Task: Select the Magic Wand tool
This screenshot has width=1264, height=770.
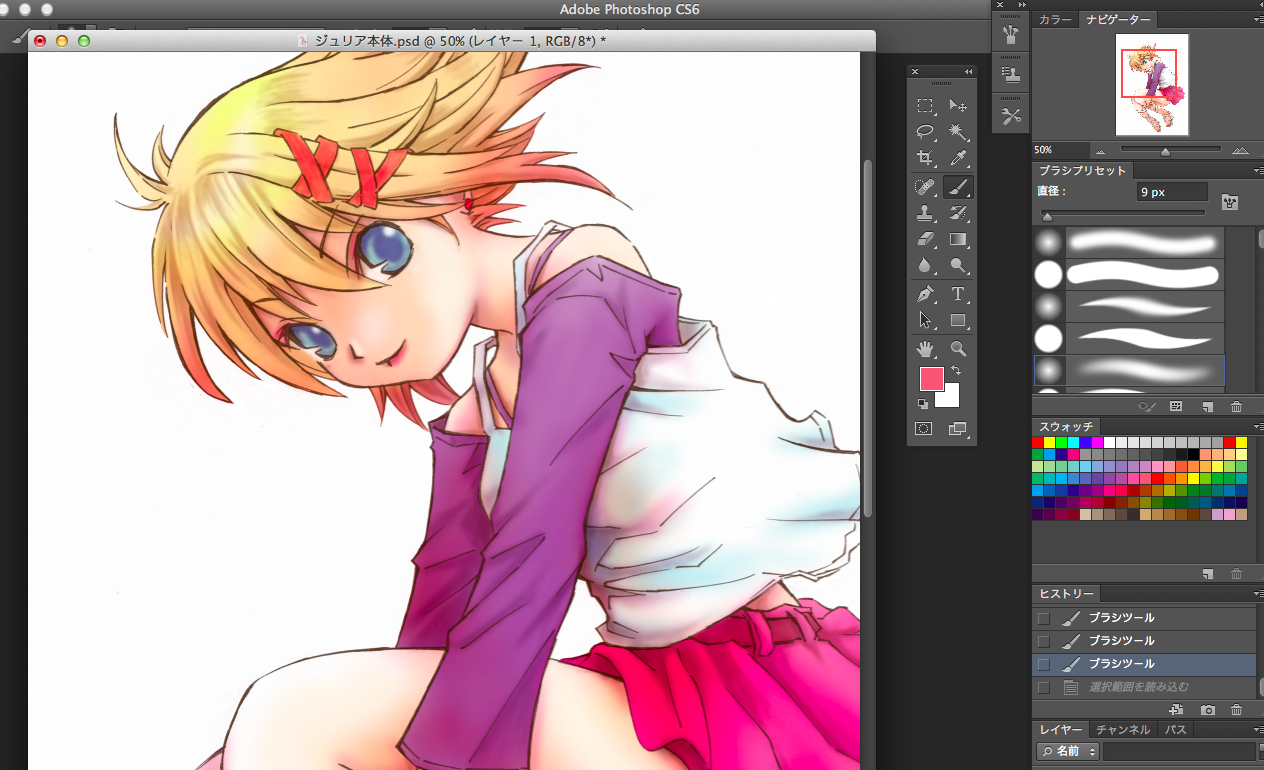Action: (958, 132)
